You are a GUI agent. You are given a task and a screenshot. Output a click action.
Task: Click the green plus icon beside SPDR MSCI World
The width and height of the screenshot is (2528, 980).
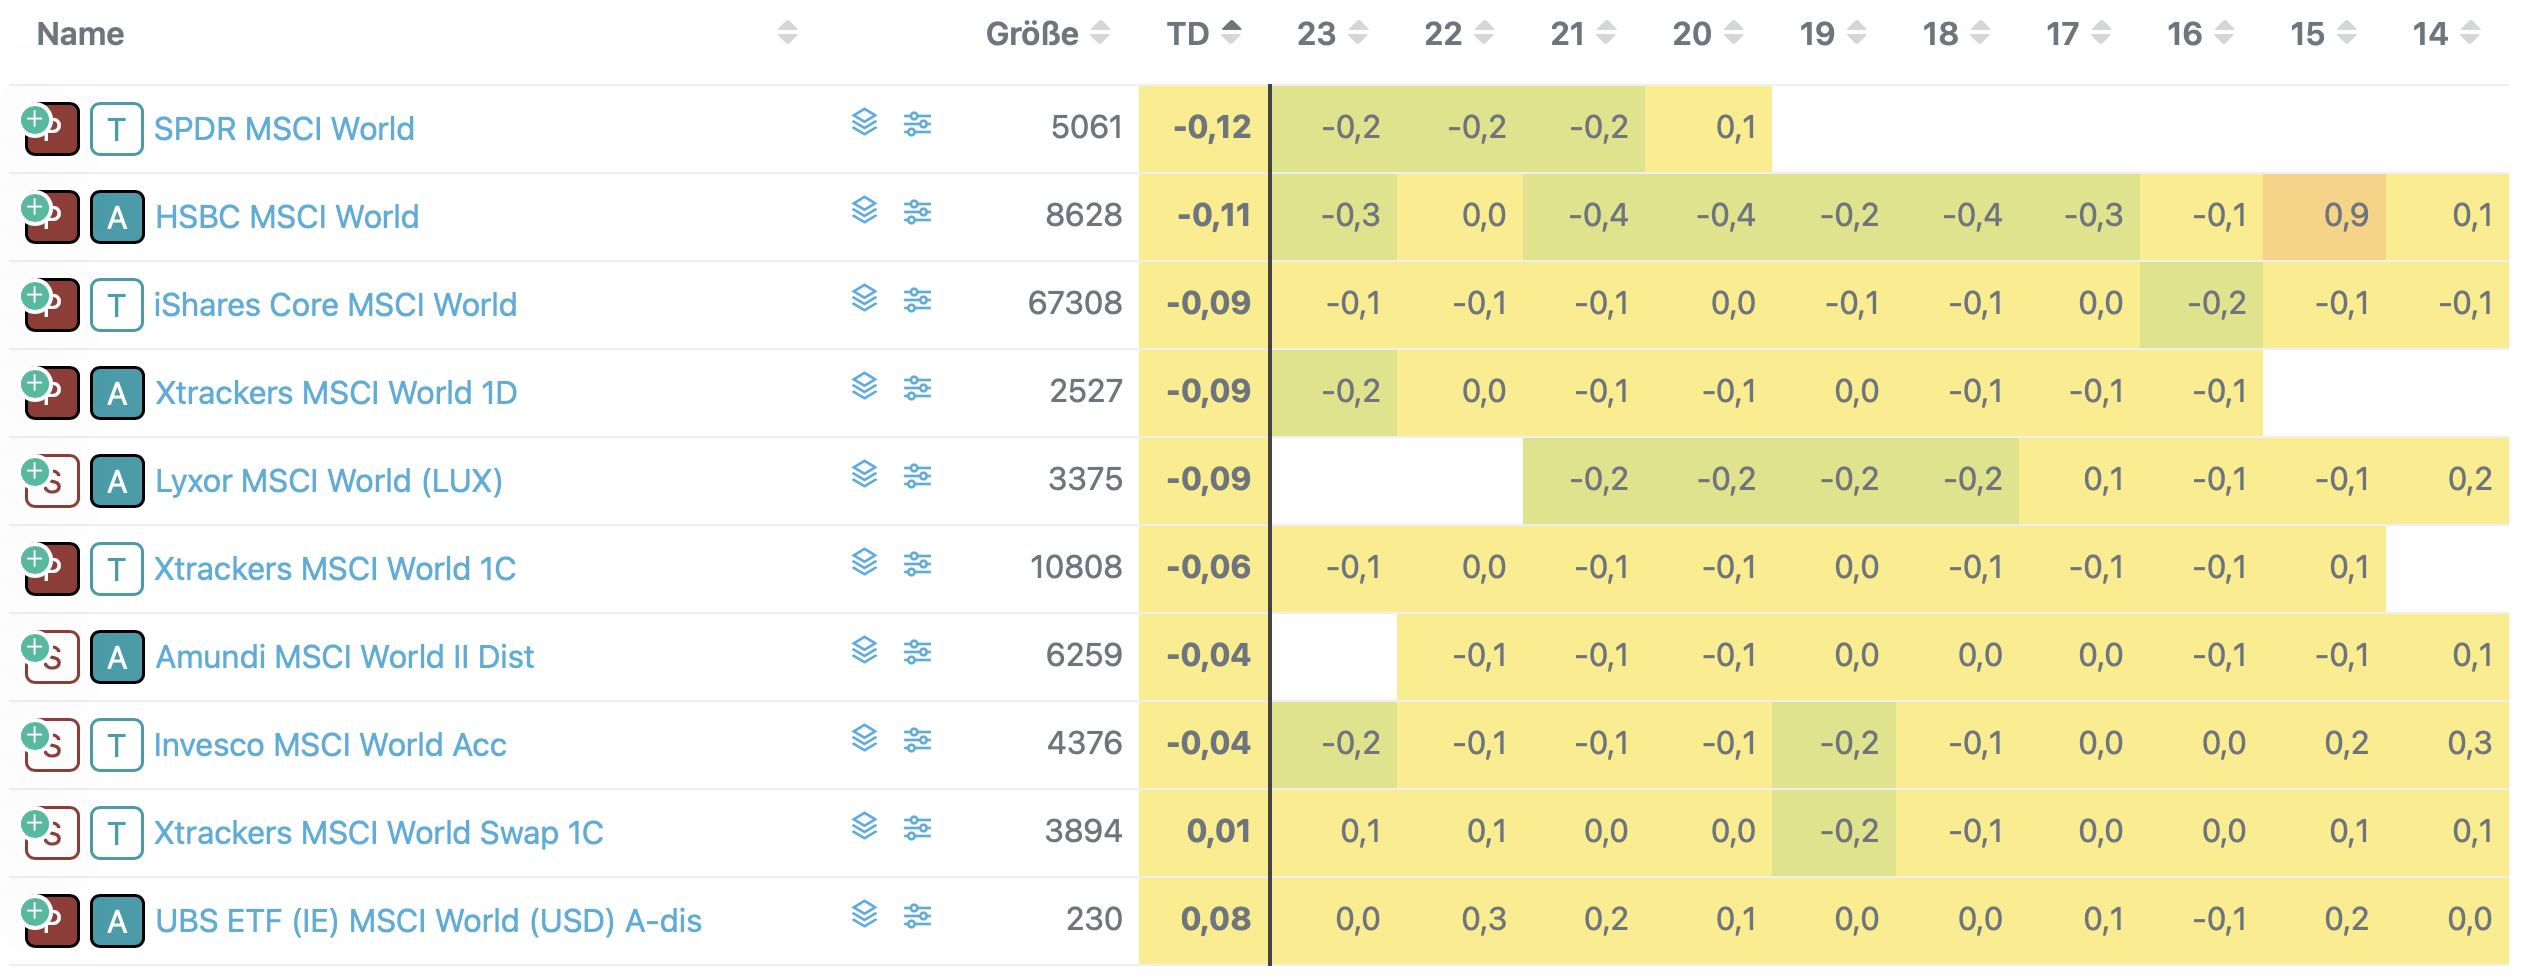(x=35, y=120)
